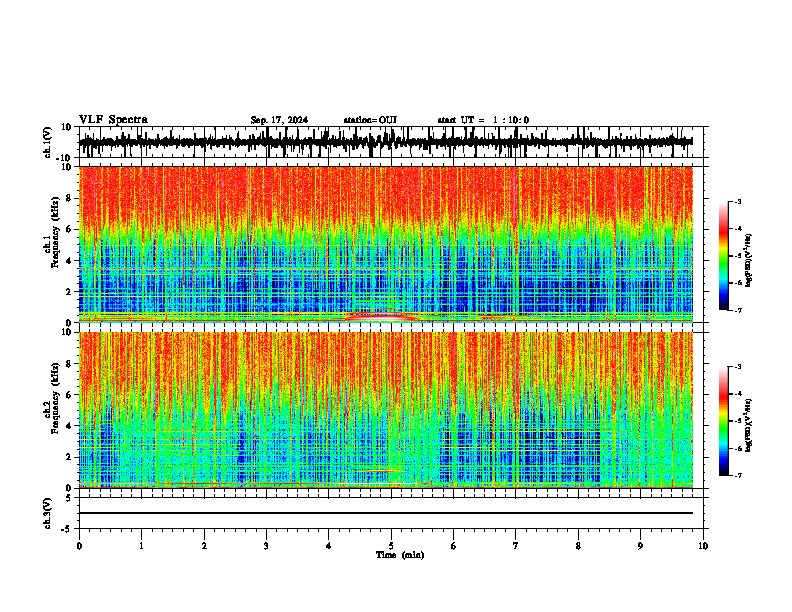
Task: Click the "-3" label atop ch.2 colorbar
Action: click(x=737, y=367)
